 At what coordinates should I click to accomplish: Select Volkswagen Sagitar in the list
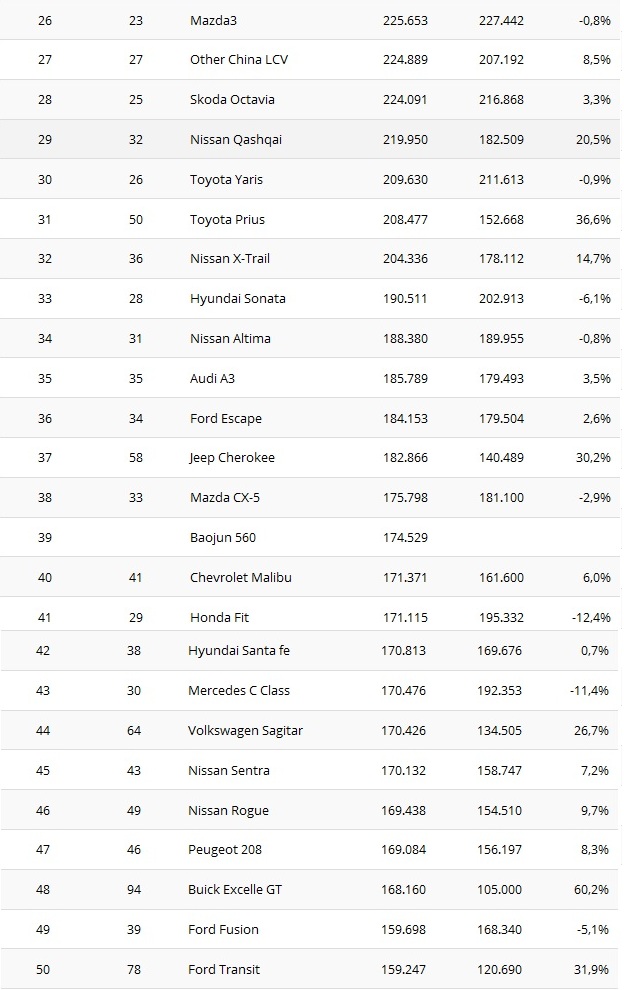click(x=245, y=730)
